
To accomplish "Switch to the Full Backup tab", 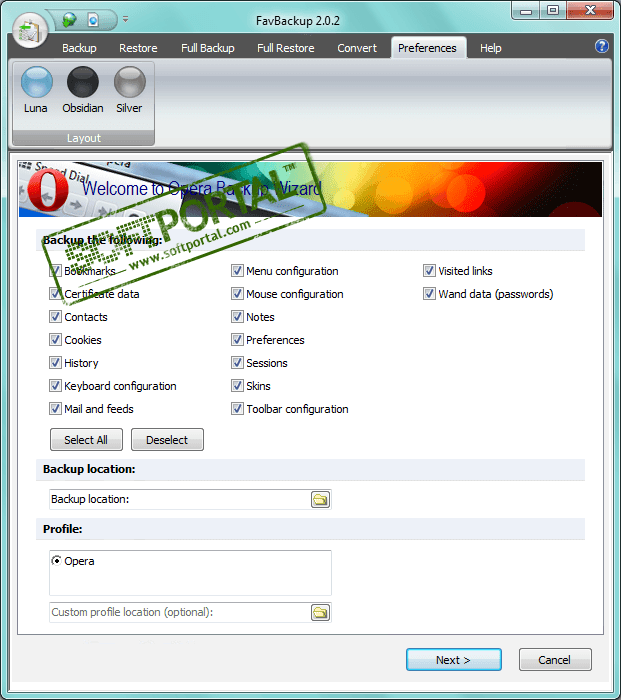I will 208,48.
